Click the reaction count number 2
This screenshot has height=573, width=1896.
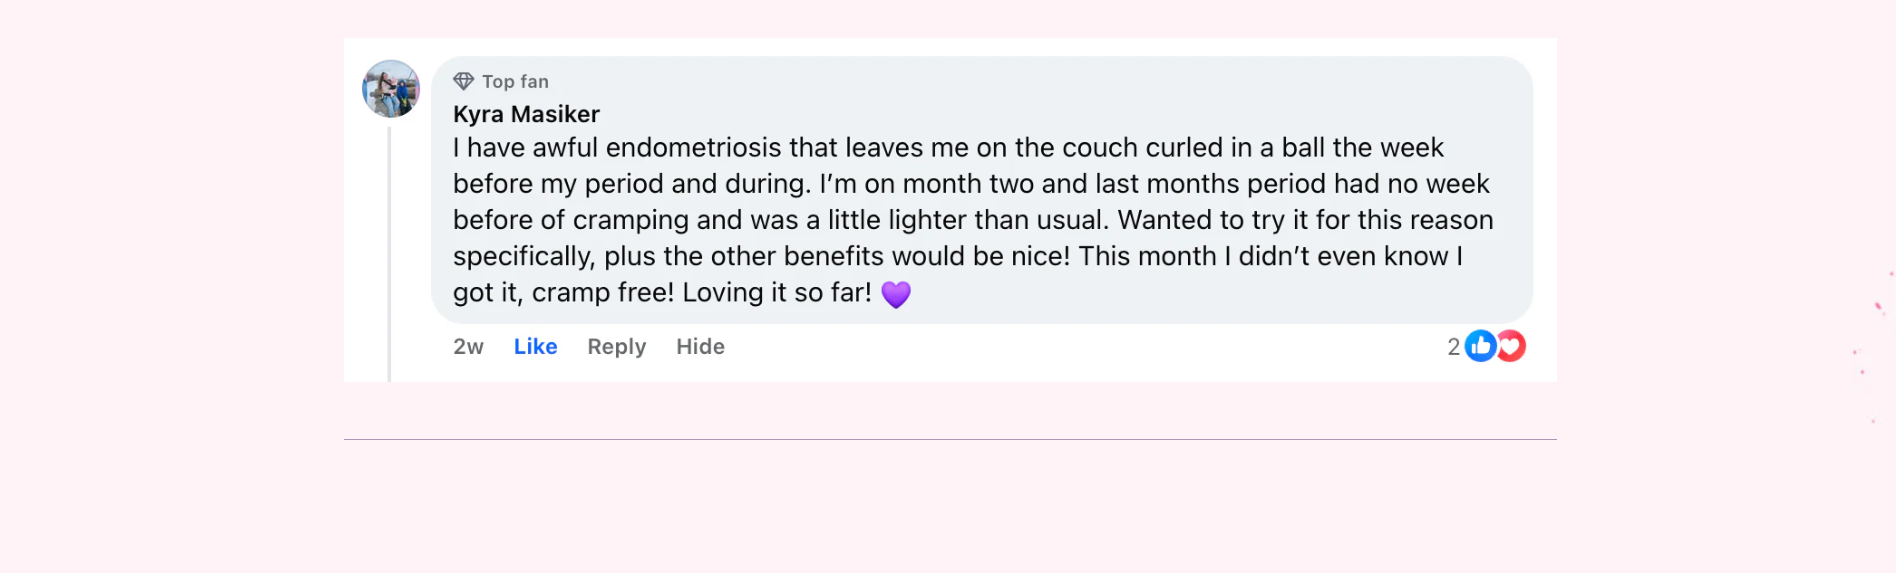click(1453, 346)
